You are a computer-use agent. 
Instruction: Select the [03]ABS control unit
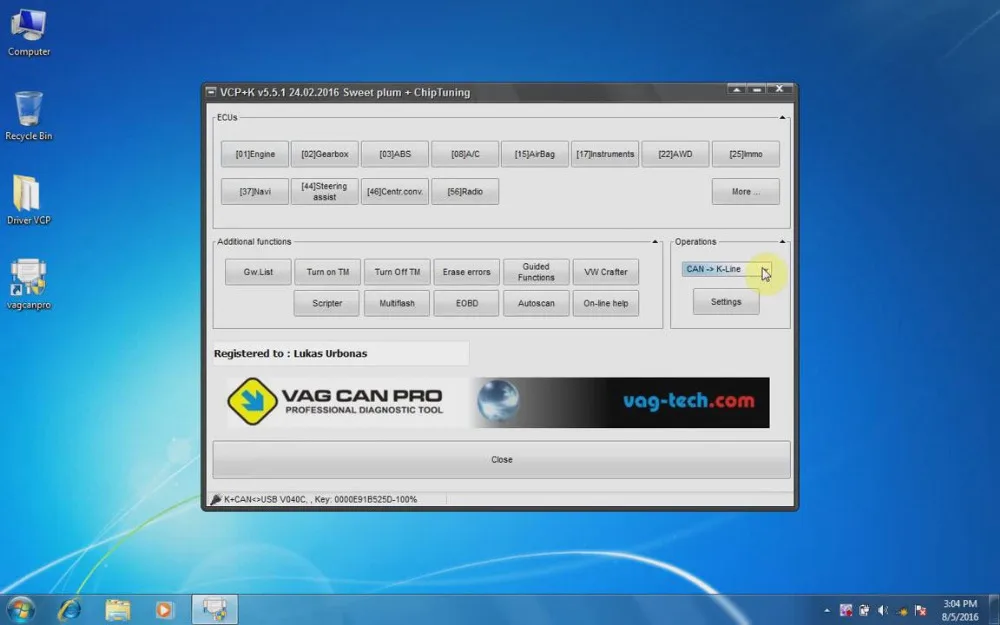click(x=395, y=154)
